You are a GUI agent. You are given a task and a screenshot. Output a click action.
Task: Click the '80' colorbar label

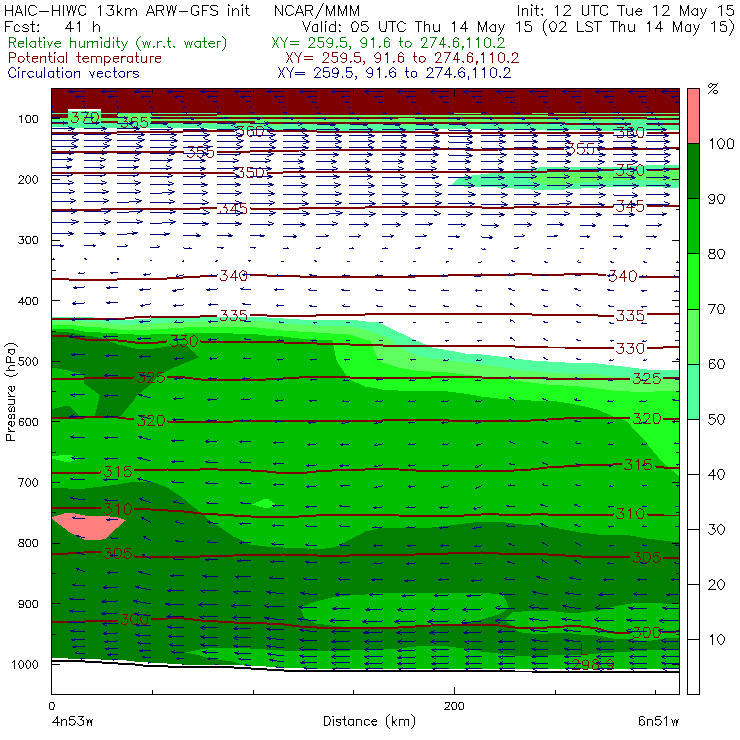click(717, 254)
